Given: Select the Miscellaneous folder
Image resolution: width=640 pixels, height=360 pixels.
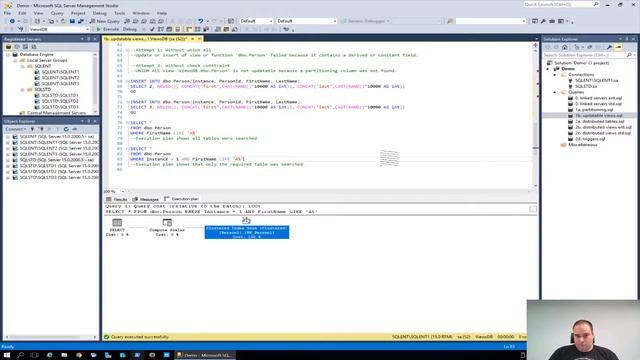Looking at the screenshot, I should tap(582, 144).
